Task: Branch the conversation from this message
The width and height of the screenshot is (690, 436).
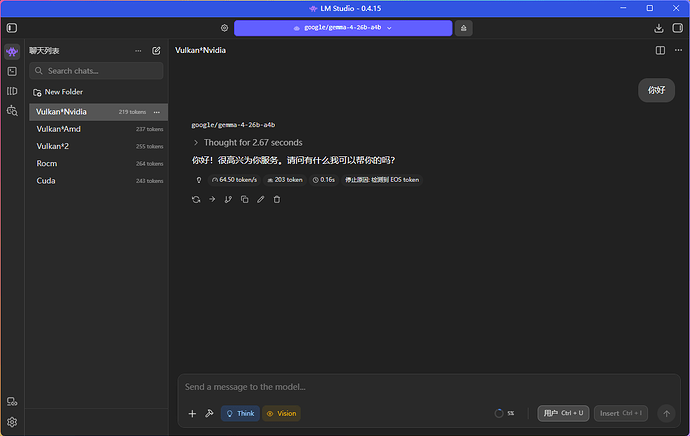Action: (x=228, y=199)
